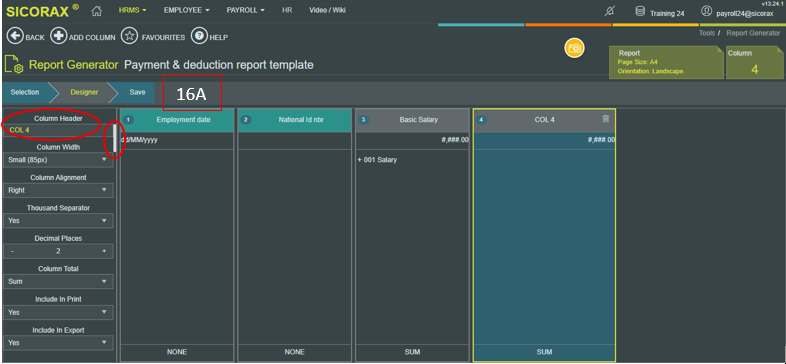
Task: Switch to the Designer step tab
Action: tap(84, 92)
